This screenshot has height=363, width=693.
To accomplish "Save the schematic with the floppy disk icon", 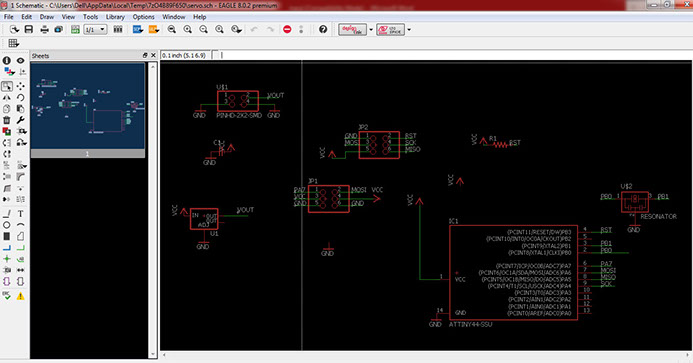I will (29, 30).
